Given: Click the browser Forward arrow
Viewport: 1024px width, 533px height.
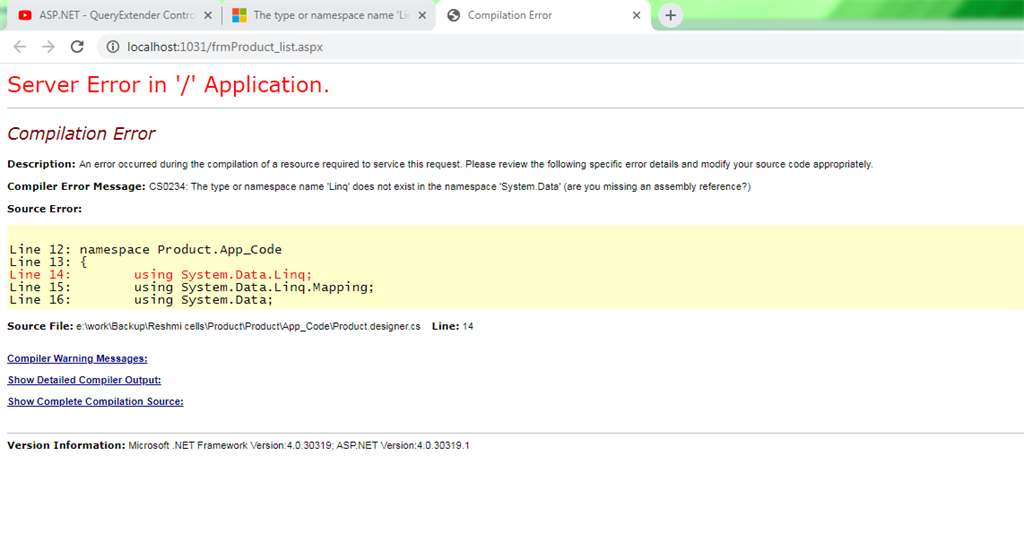Looking at the screenshot, I should pos(48,46).
